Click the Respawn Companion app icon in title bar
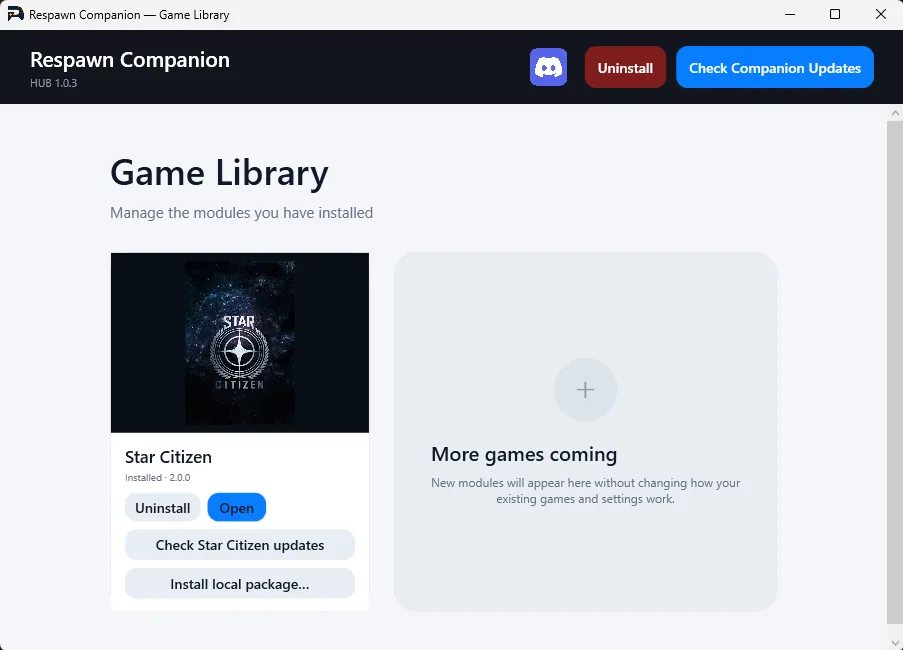903x650 pixels. (x=15, y=14)
